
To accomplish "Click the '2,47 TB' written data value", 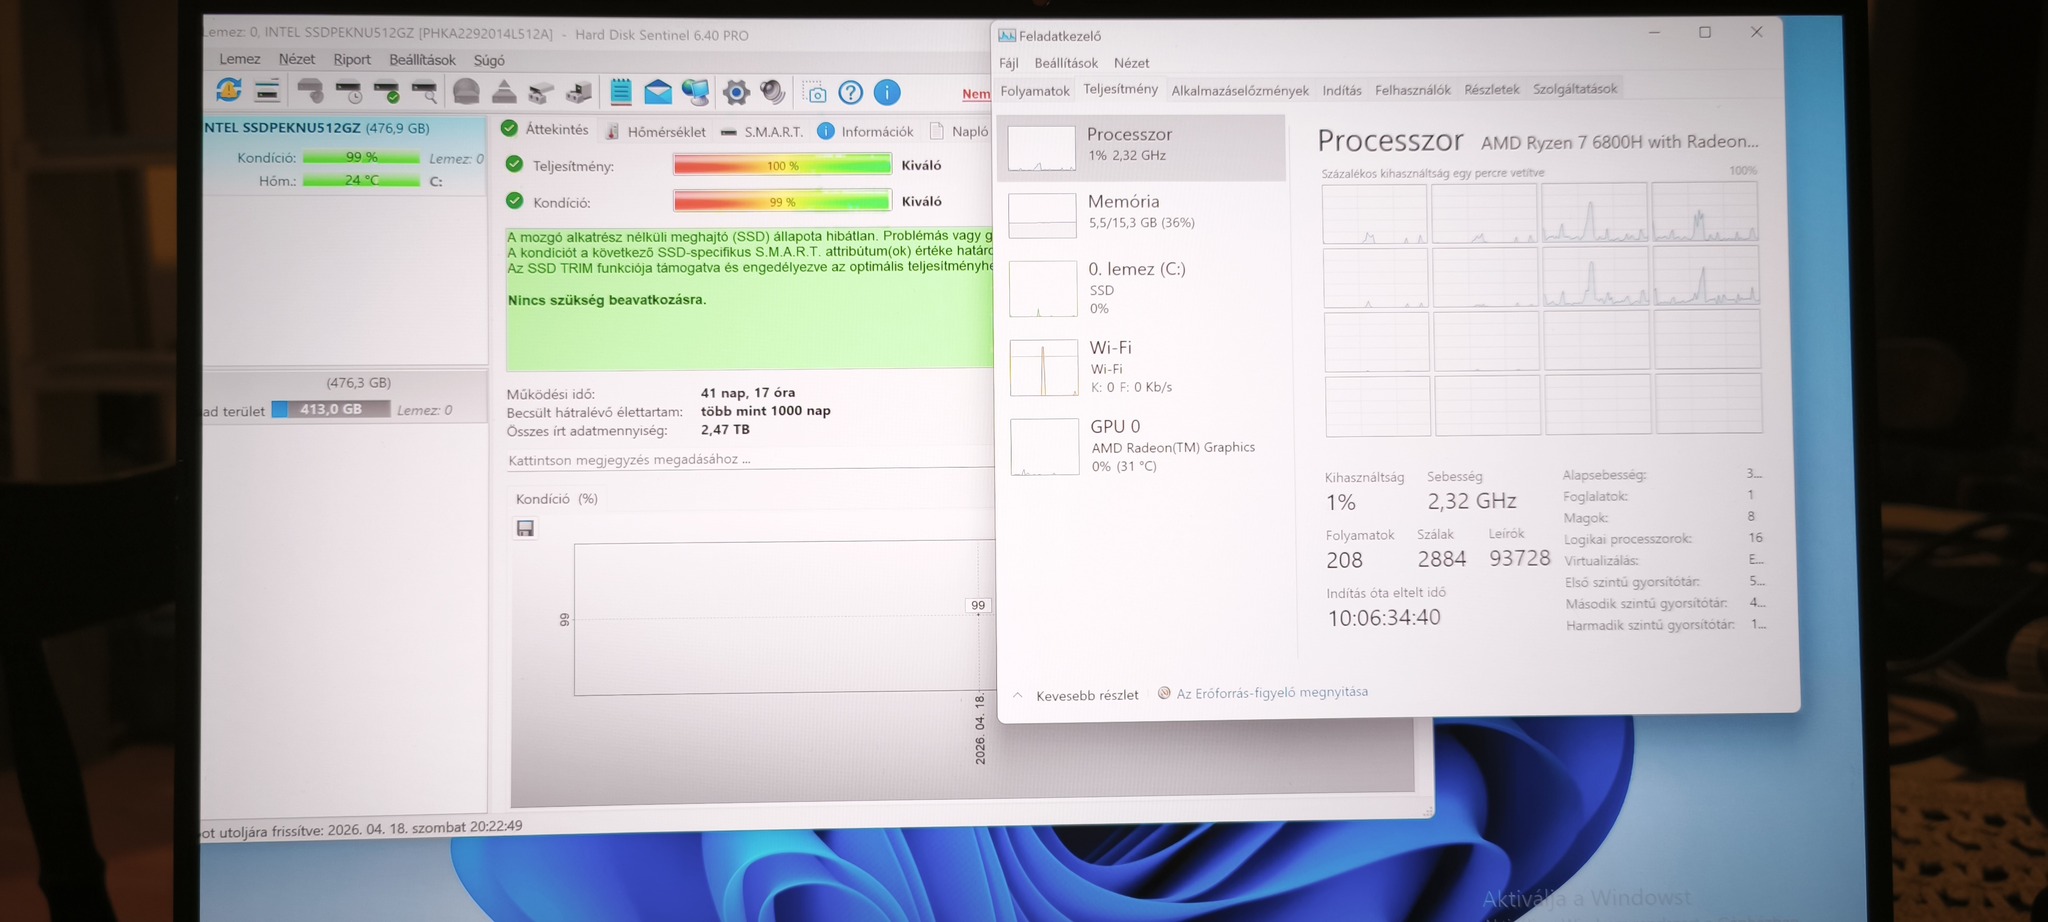I will (x=725, y=430).
